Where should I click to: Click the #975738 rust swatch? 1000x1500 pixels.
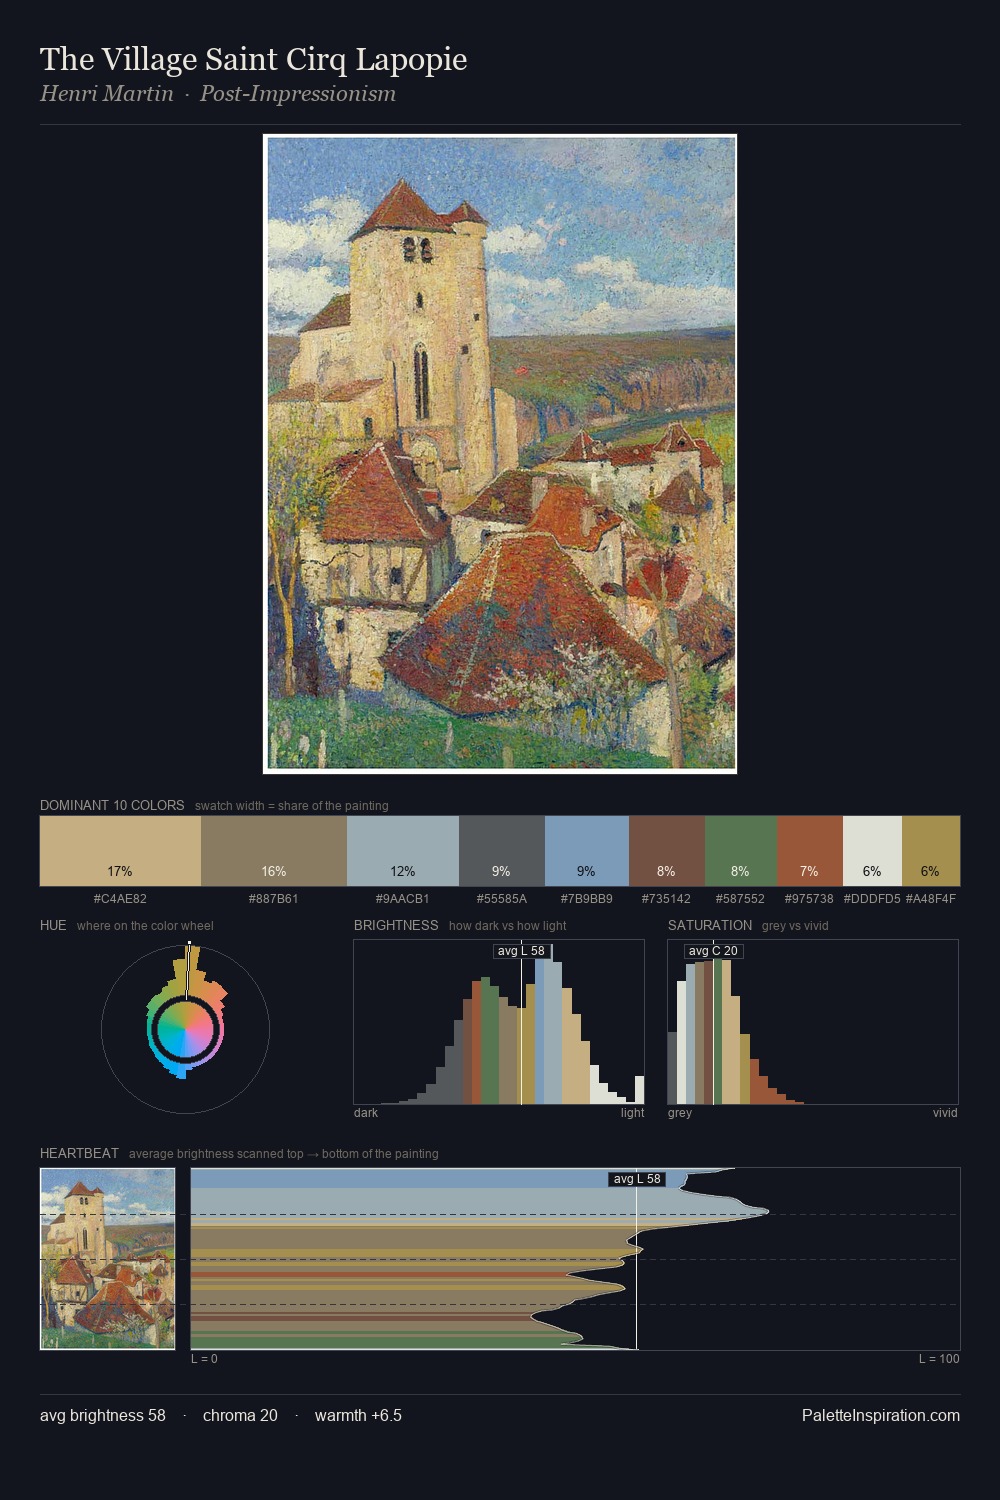810,851
